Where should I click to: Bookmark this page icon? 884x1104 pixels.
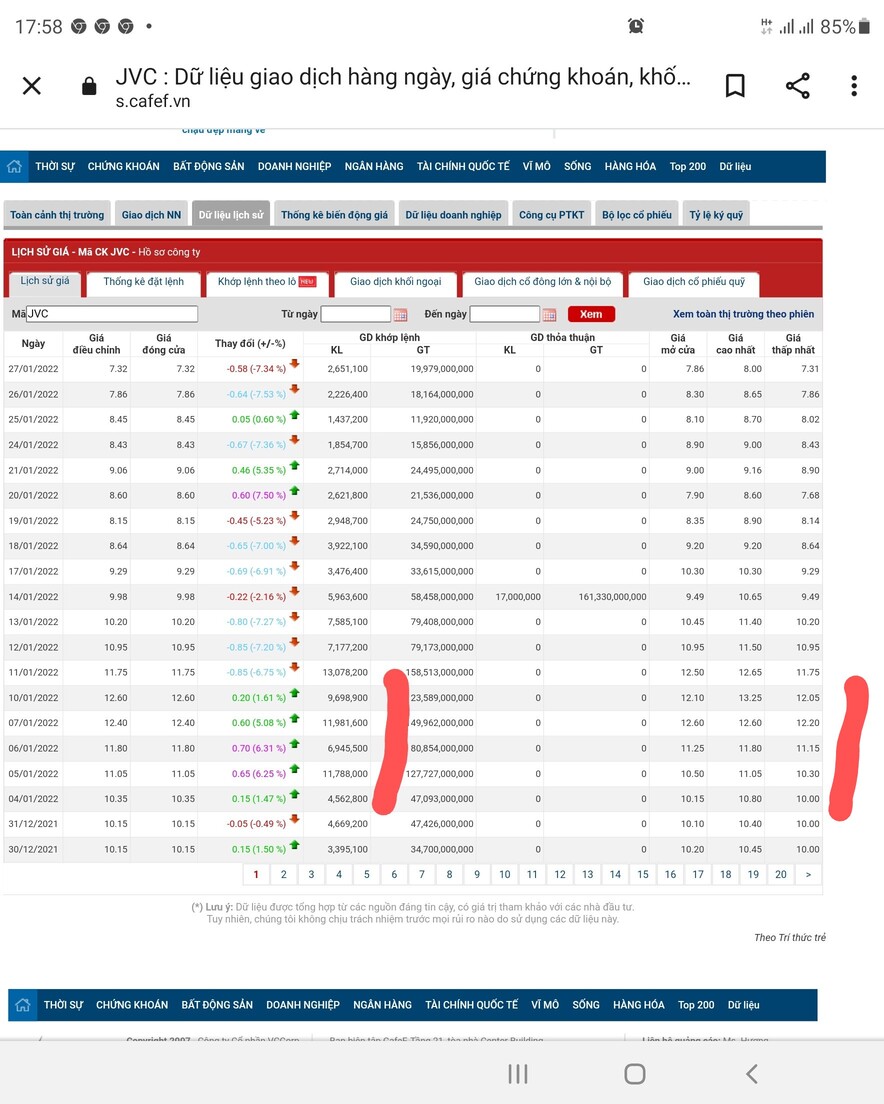pos(735,86)
